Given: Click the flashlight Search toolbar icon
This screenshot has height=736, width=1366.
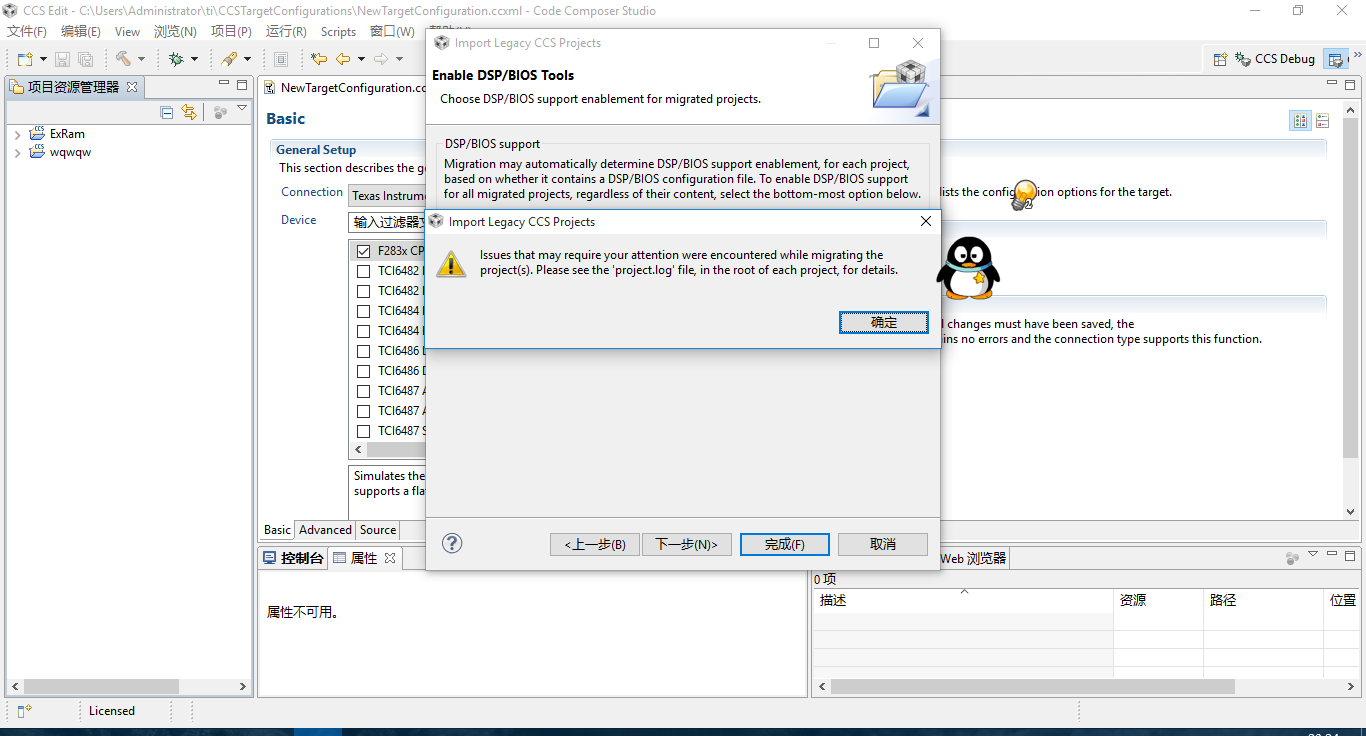Looking at the screenshot, I should (x=229, y=60).
